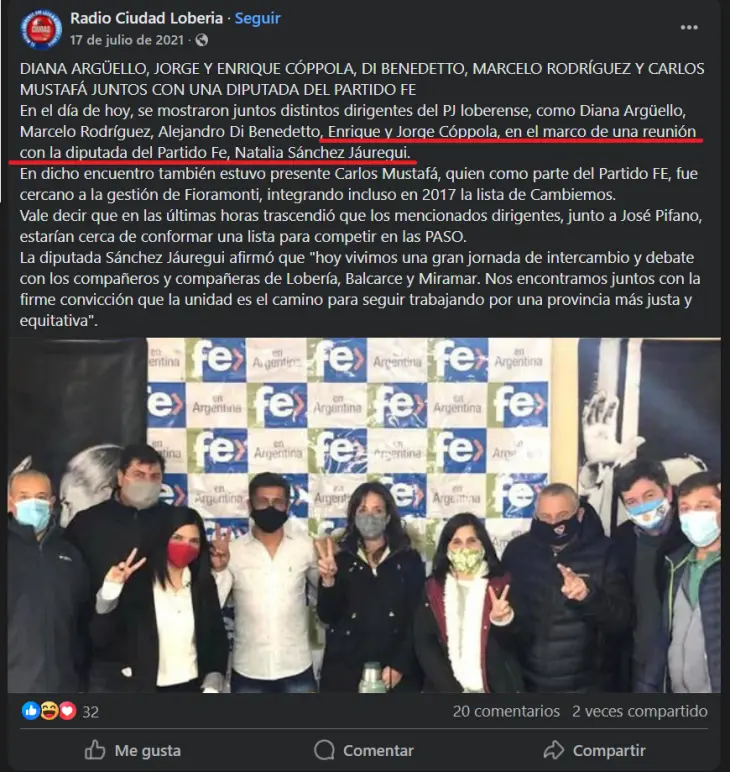Show who reacted via the 32 count
Image resolution: width=730 pixels, height=772 pixels.
click(x=91, y=712)
